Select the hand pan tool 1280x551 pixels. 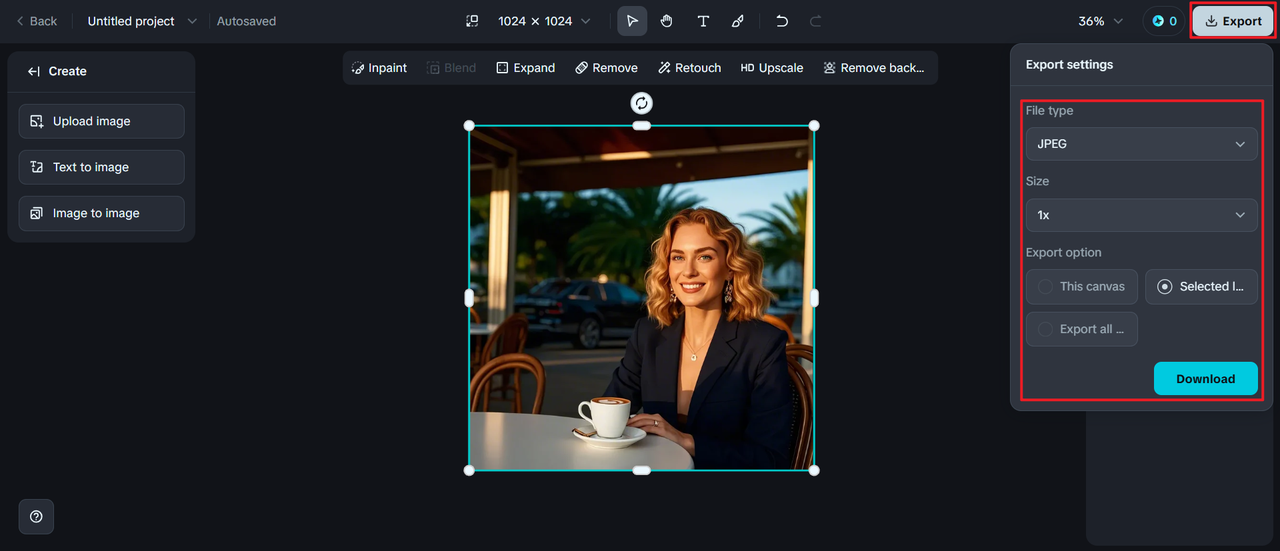point(667,21)
